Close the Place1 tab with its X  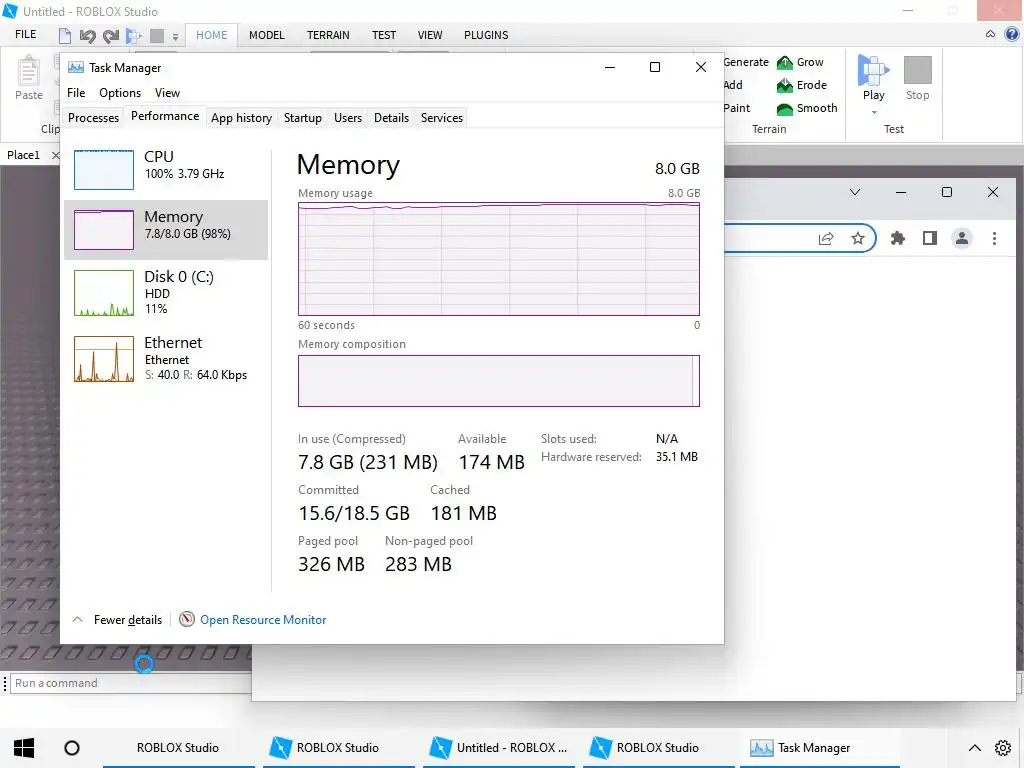tap(56, 155)
